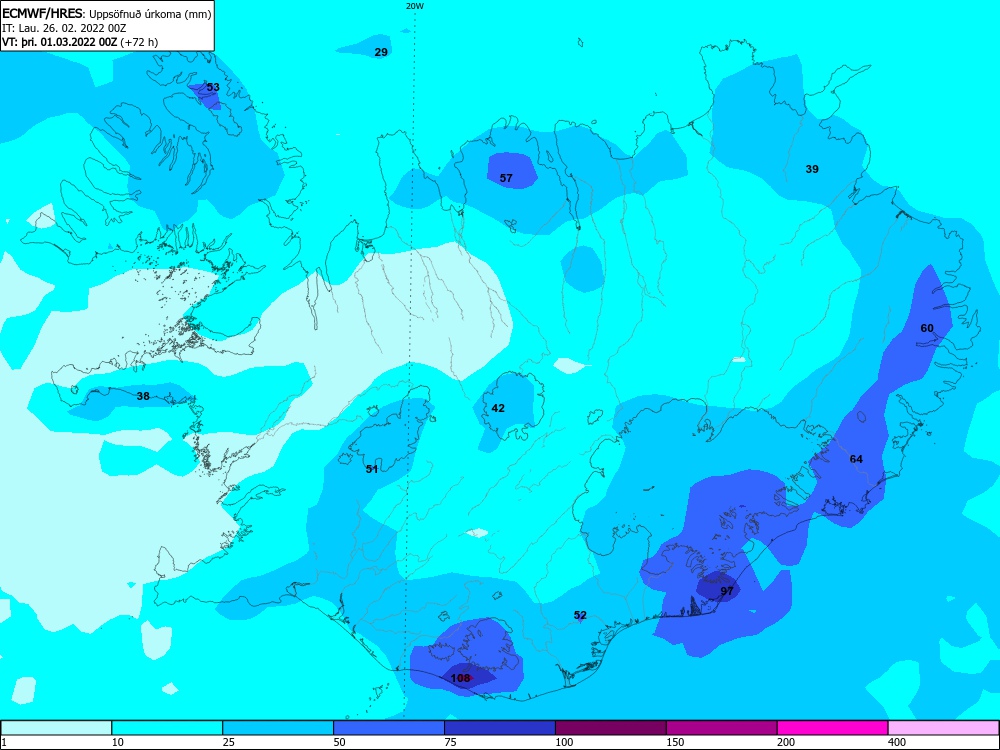The height and width of the screenshot is (750, 1000).
Task: Click the 51 precipitation value label
Action: click(x=372, y=469)
